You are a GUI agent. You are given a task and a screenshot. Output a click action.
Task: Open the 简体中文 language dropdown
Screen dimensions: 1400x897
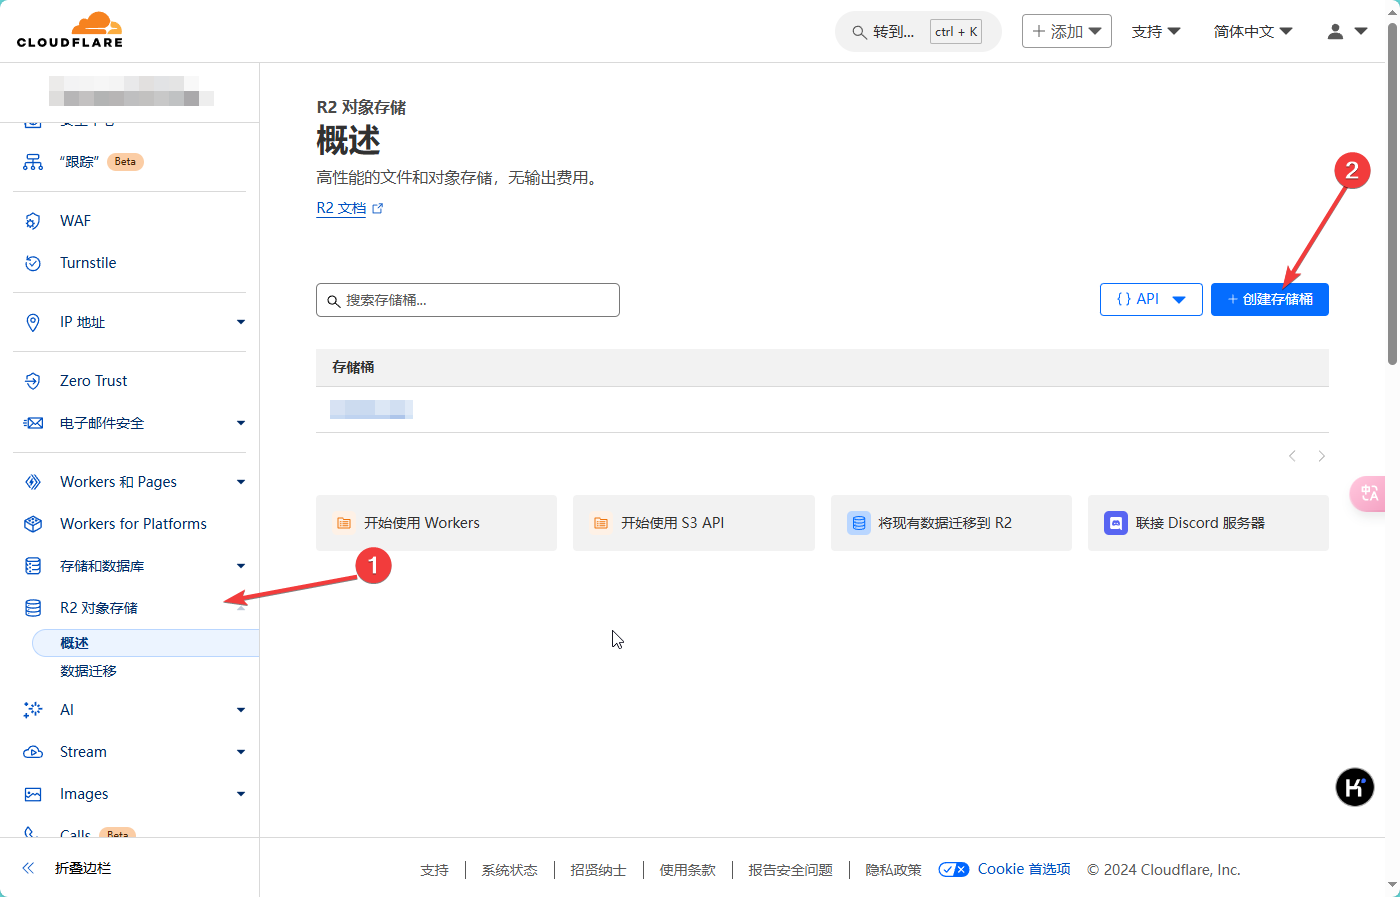(x=1253, y=32)
